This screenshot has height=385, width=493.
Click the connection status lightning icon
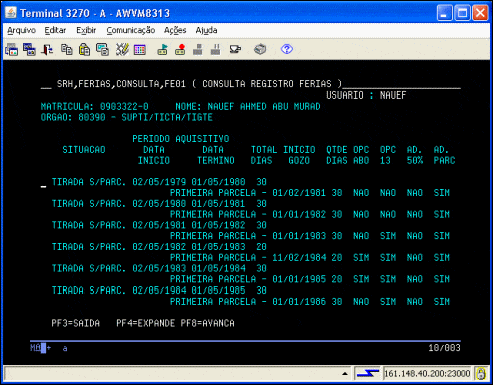pos(368,373)
